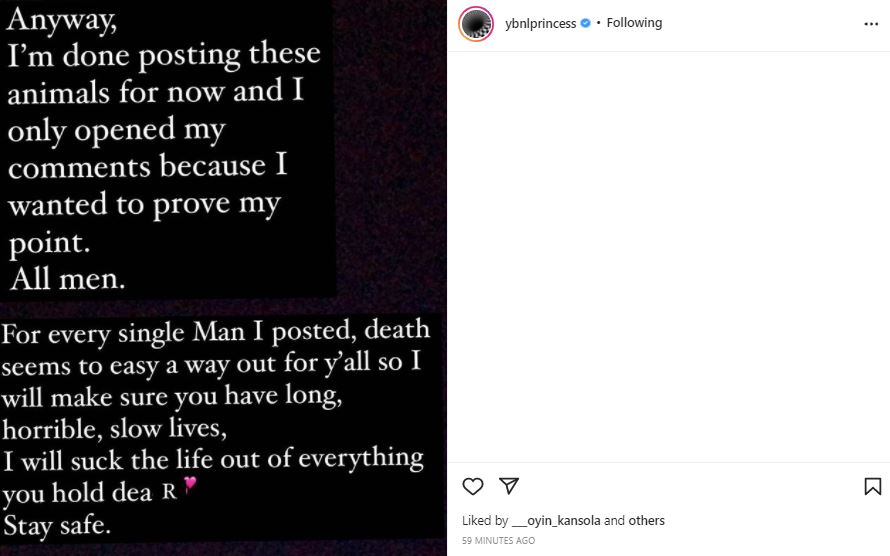The height and width of the screenshot is (556, 890).
Task: Share the post via paper plane icon
Action: (x=509, y=486)
